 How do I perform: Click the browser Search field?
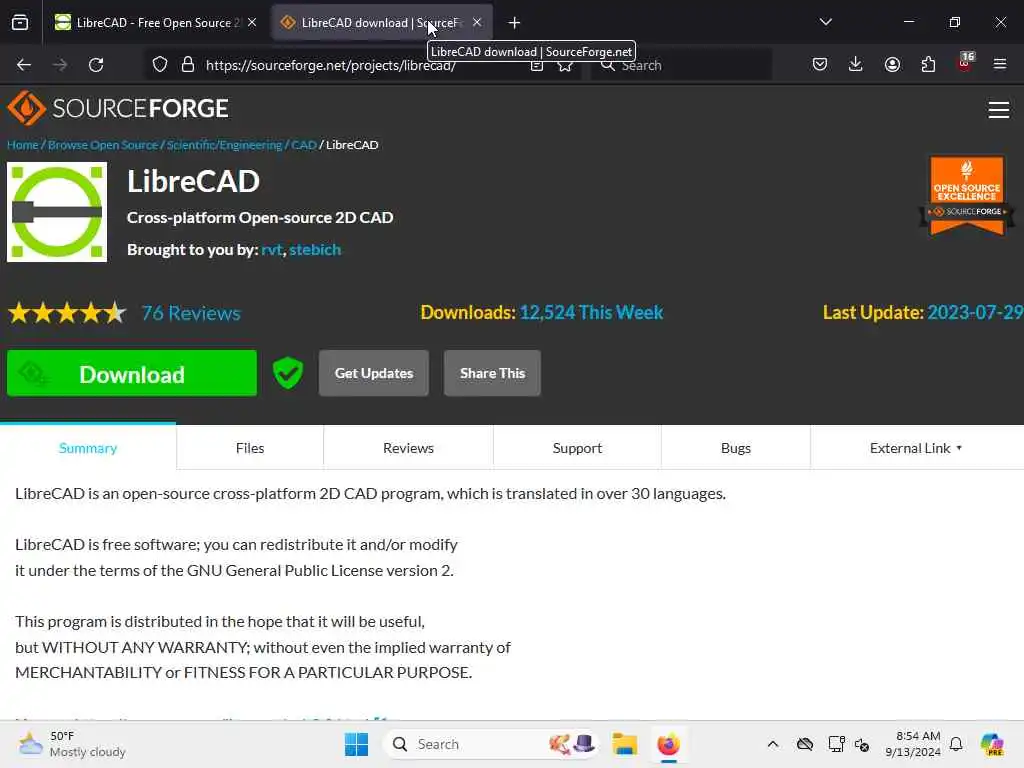(x=681, y=65)
